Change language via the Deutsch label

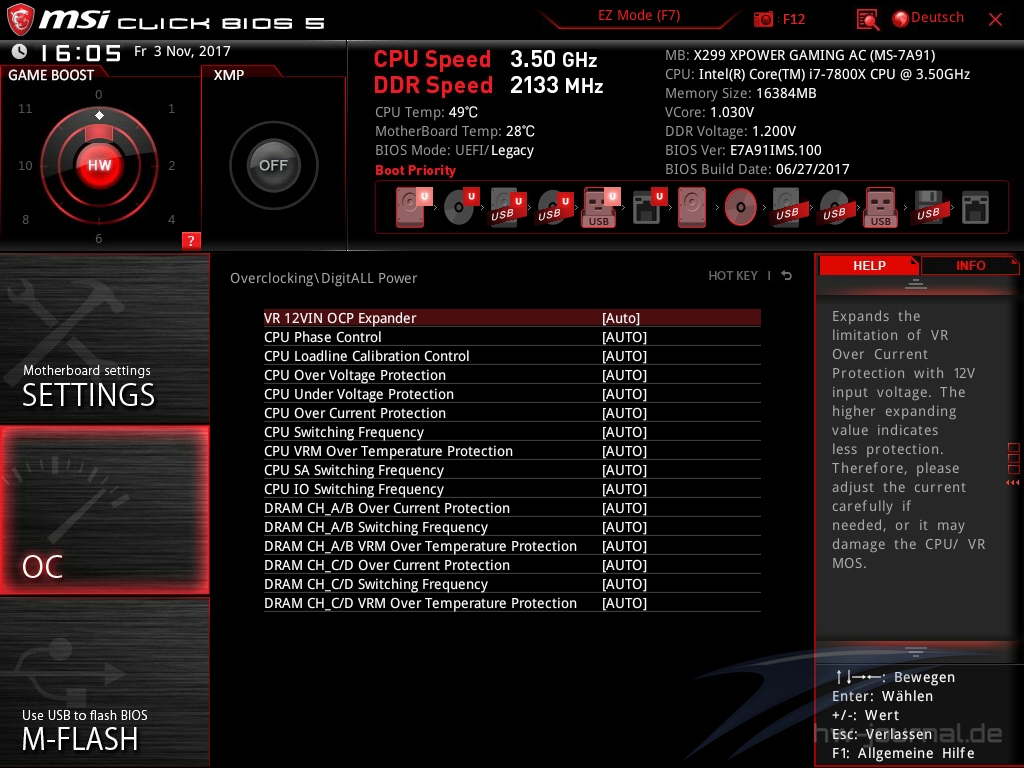937,18
